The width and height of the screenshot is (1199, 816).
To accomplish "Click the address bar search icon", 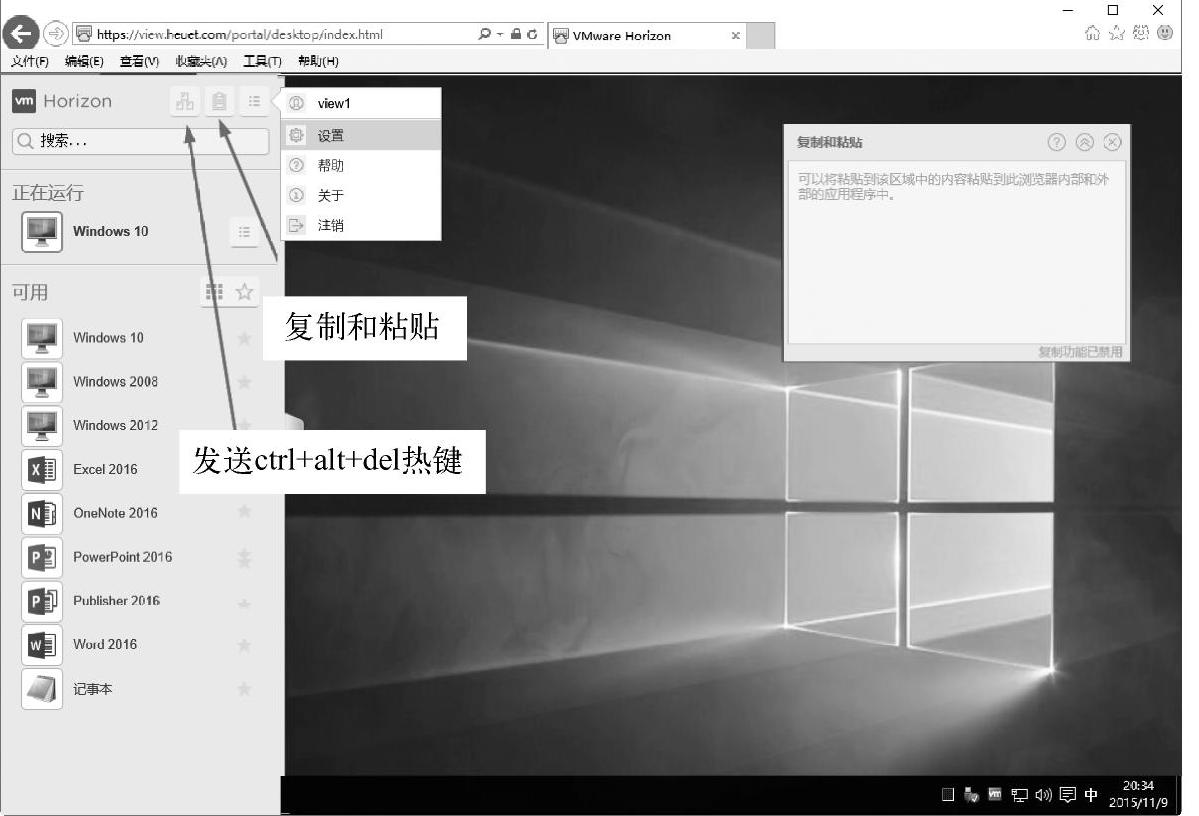I will click(484, 34).
